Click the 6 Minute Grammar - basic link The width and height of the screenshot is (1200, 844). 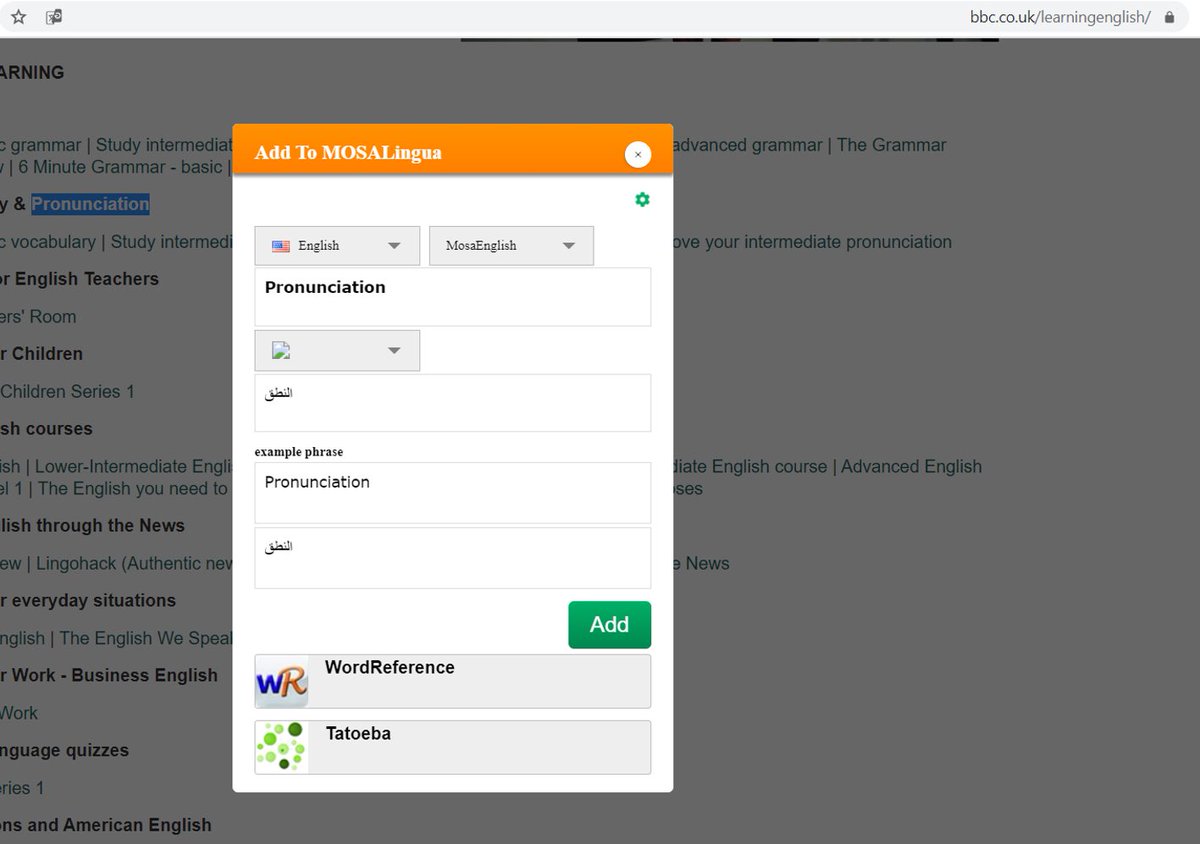121,167
